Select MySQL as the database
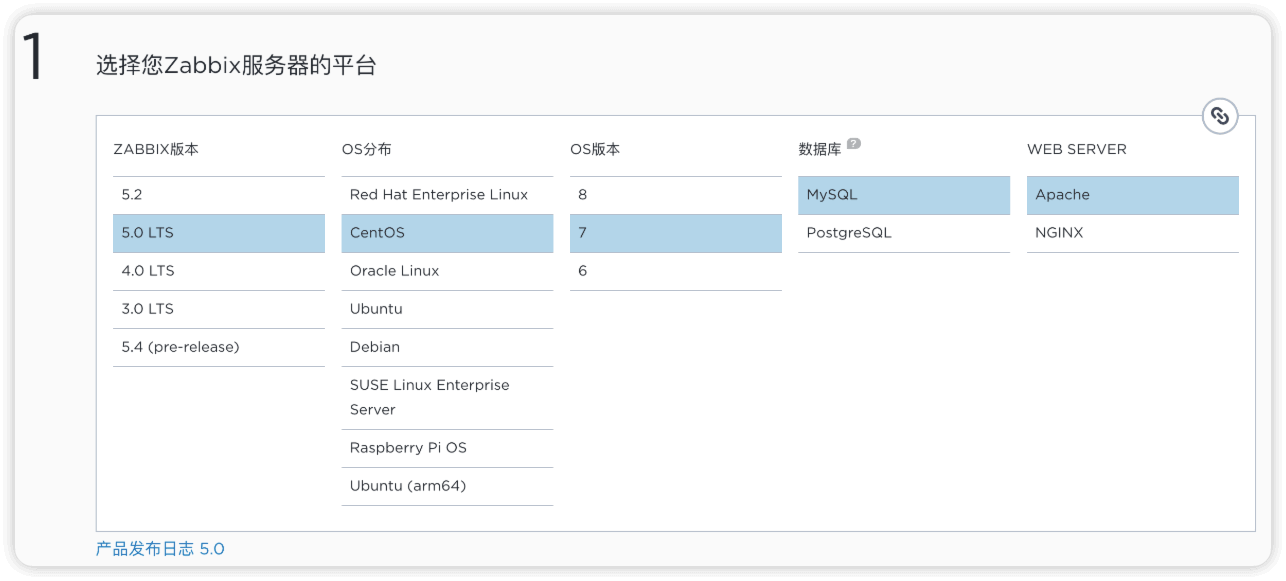The width and height of the screenshot is (1286, 581). pos(904,195)
